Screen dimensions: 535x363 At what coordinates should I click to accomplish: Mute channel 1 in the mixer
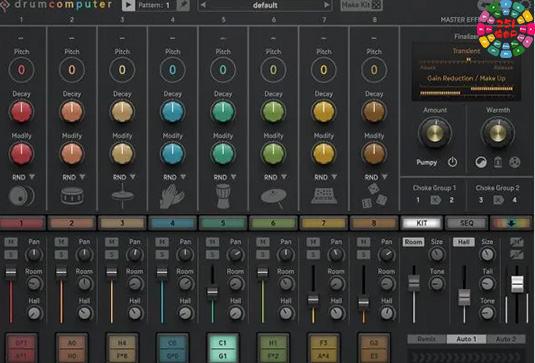[x=11, y=242]
